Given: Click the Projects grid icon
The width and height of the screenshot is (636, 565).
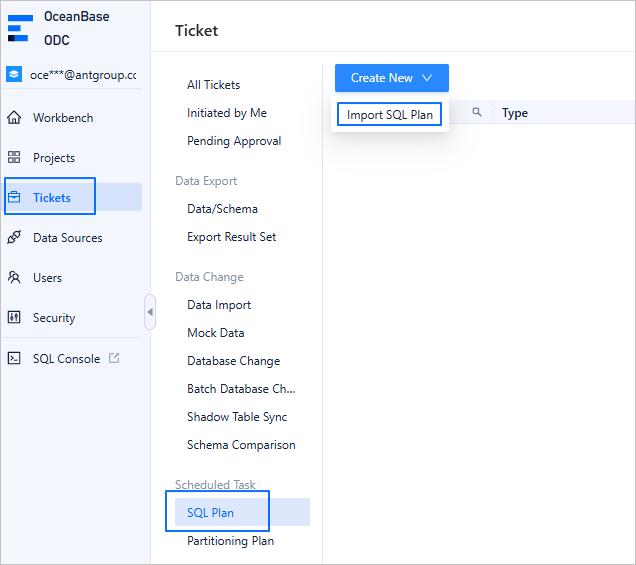Looking at the screenshot, I should point(14,158).
